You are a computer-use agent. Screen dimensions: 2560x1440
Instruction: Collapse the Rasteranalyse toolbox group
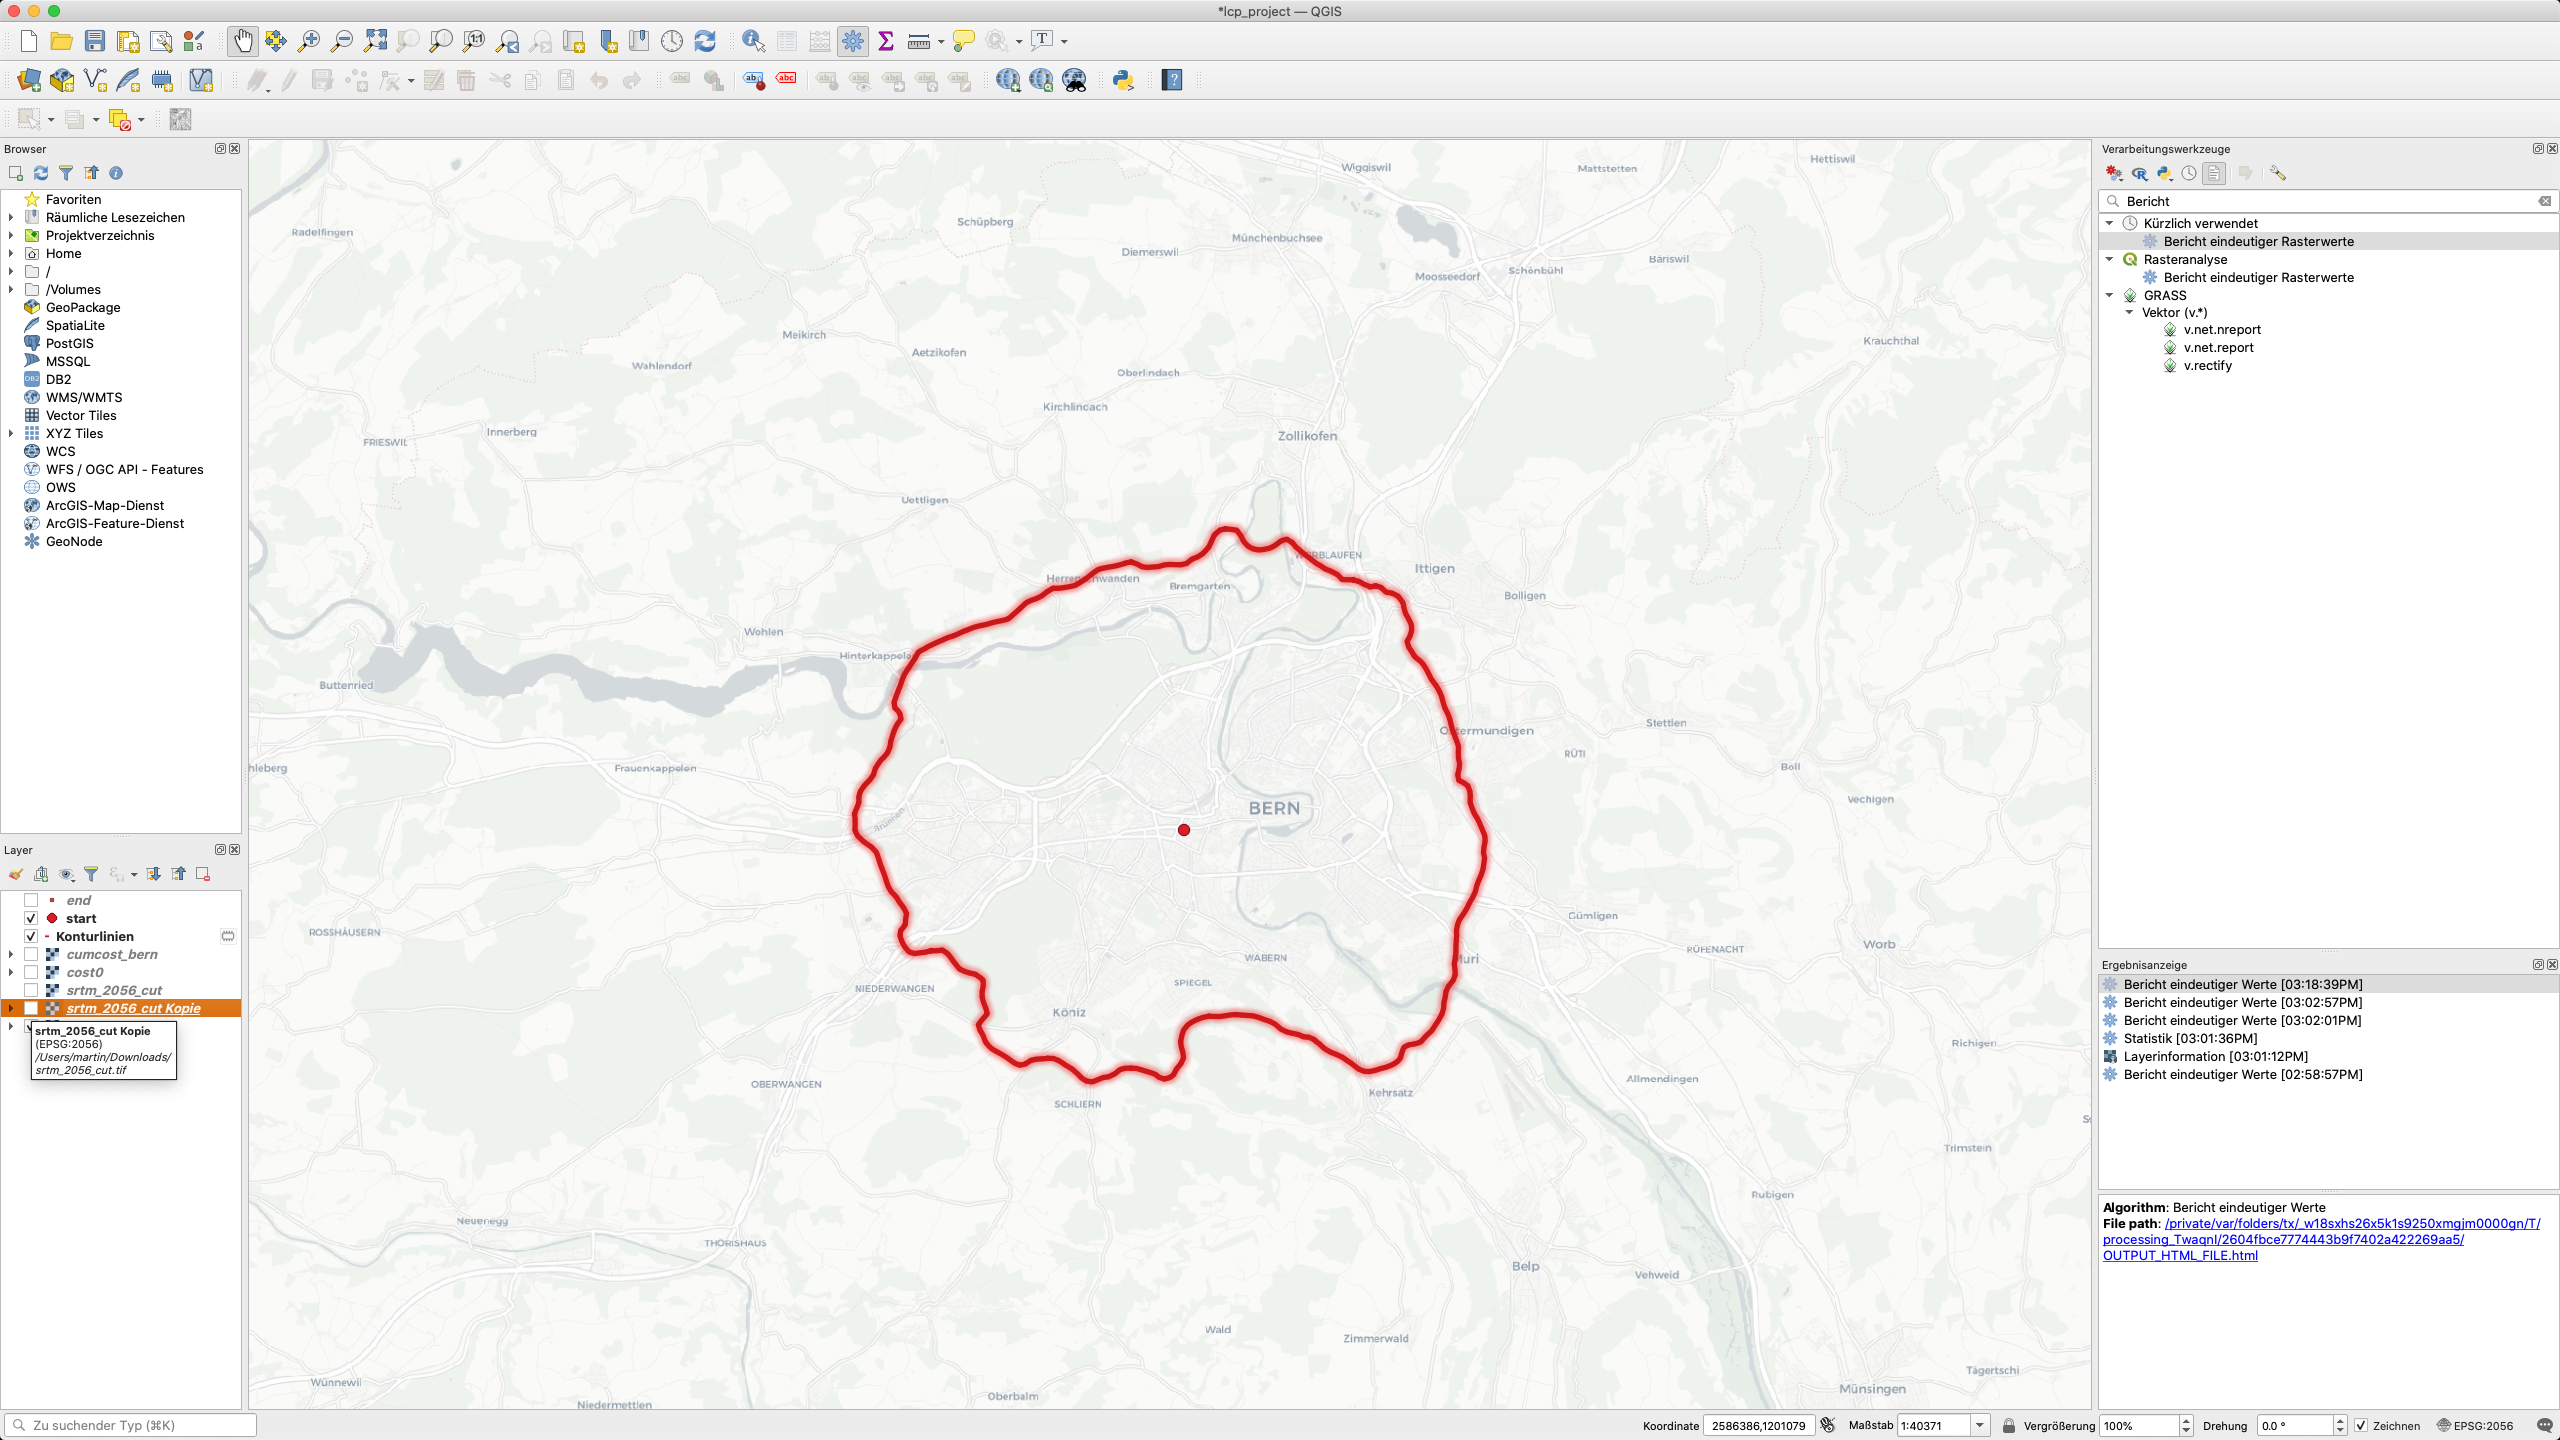[2110, 259]
